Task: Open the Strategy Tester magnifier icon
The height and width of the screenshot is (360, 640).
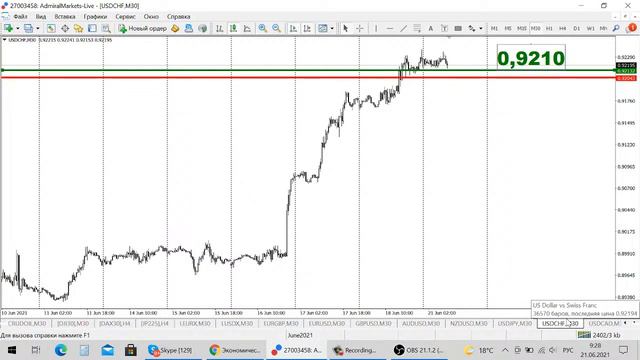Action: (106, 28)
